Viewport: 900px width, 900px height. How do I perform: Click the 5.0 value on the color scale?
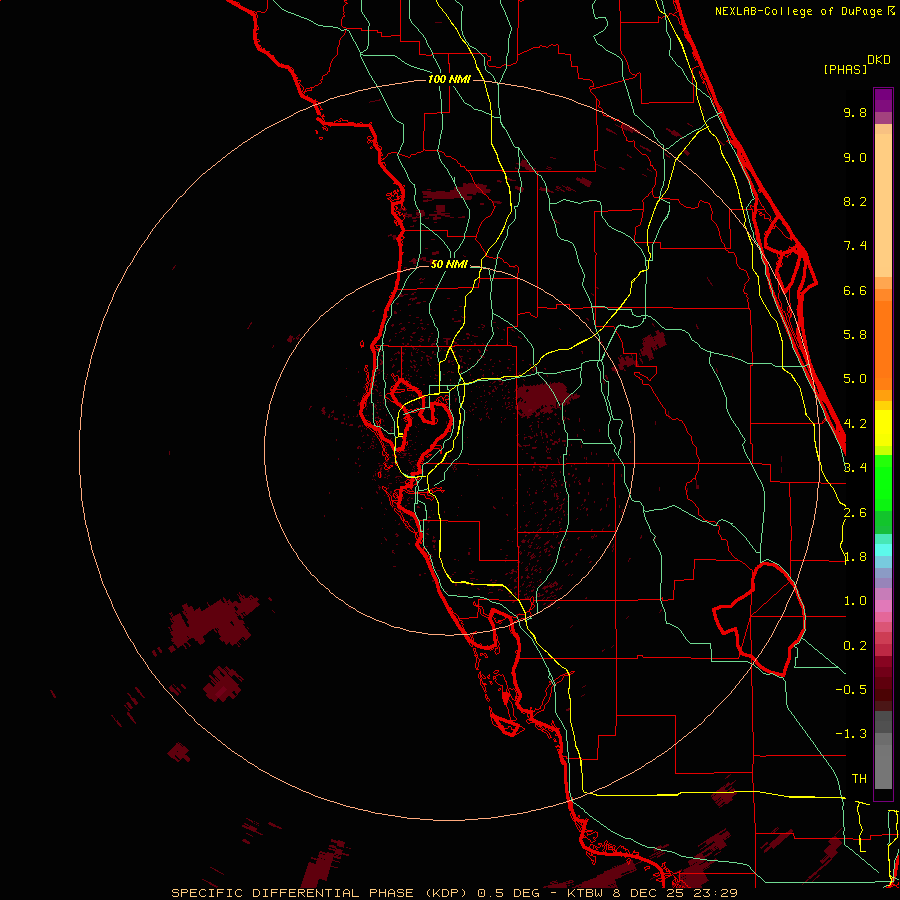coord(855,379)
